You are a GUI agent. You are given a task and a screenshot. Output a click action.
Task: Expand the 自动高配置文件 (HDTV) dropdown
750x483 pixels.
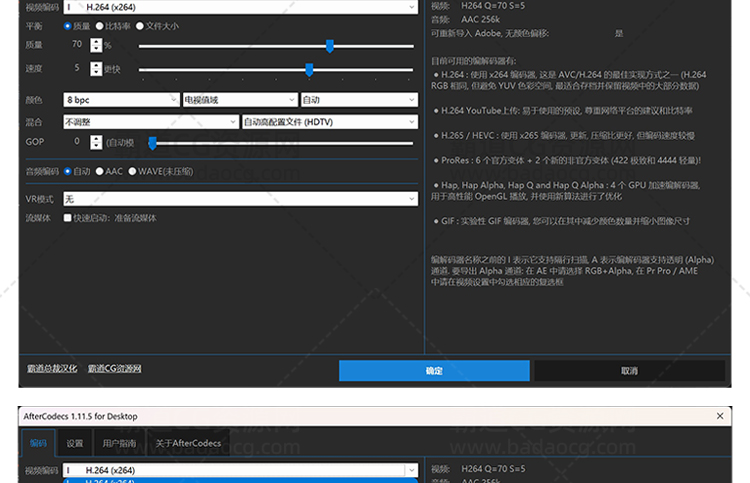coord(329,122)
